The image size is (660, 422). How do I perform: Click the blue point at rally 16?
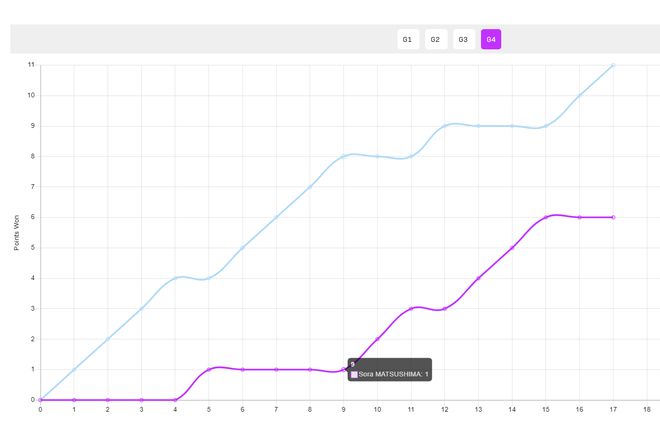coord(579,96)
